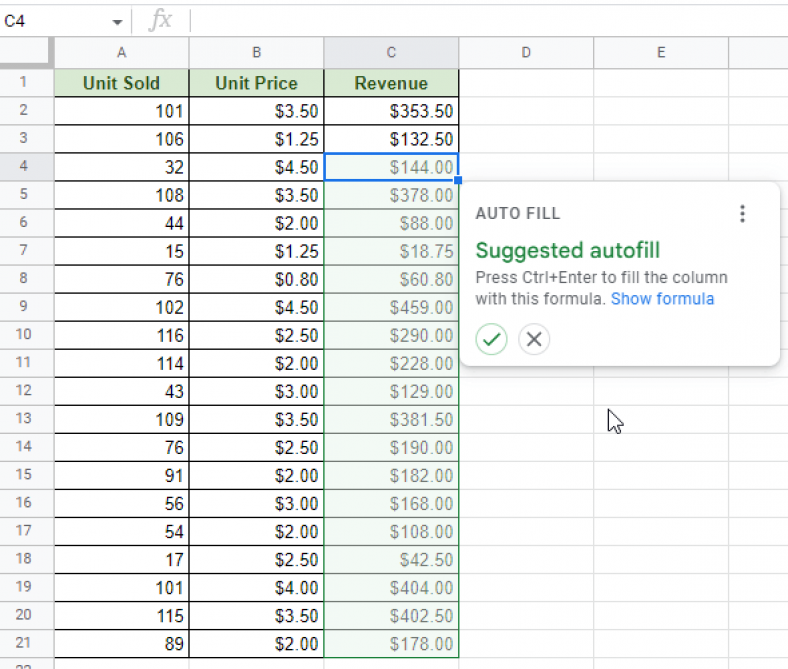This screenshot has width=788, height=669.
Task: Select row 12 header
Action: pyautogui.click(x=26, y=393)
